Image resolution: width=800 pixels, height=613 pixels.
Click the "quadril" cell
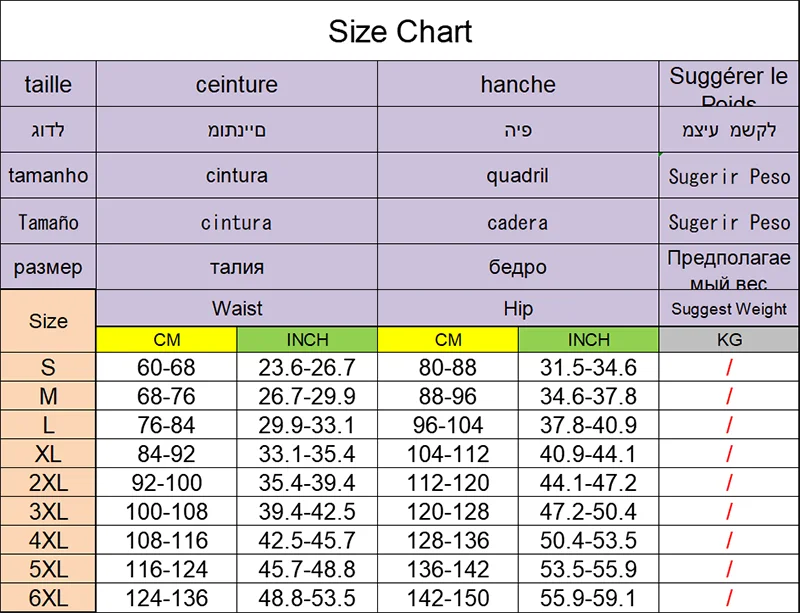[517, 176]
